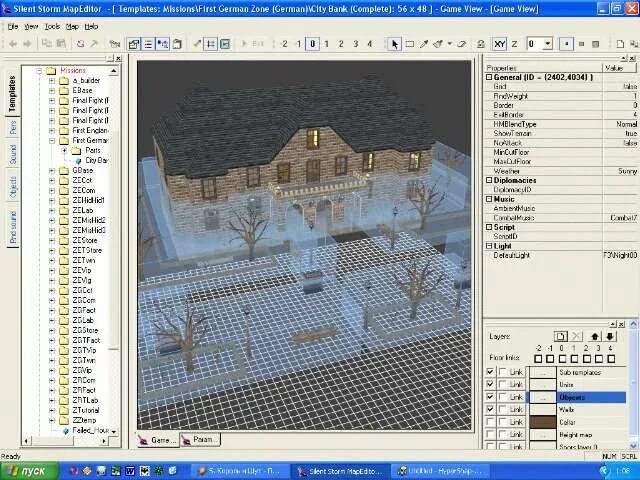Move layer up with the up arrow
The image size is (640, 480).
pyautogui.click(x=595, y=336)
